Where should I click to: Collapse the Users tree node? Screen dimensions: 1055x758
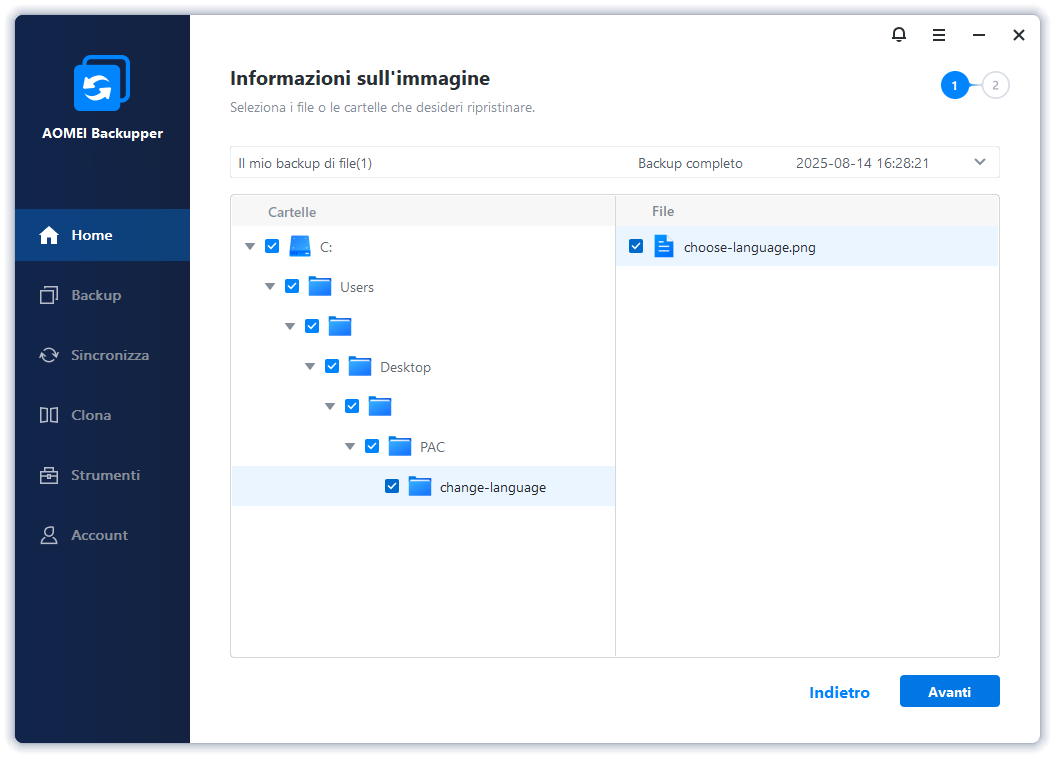pos(270,287)
